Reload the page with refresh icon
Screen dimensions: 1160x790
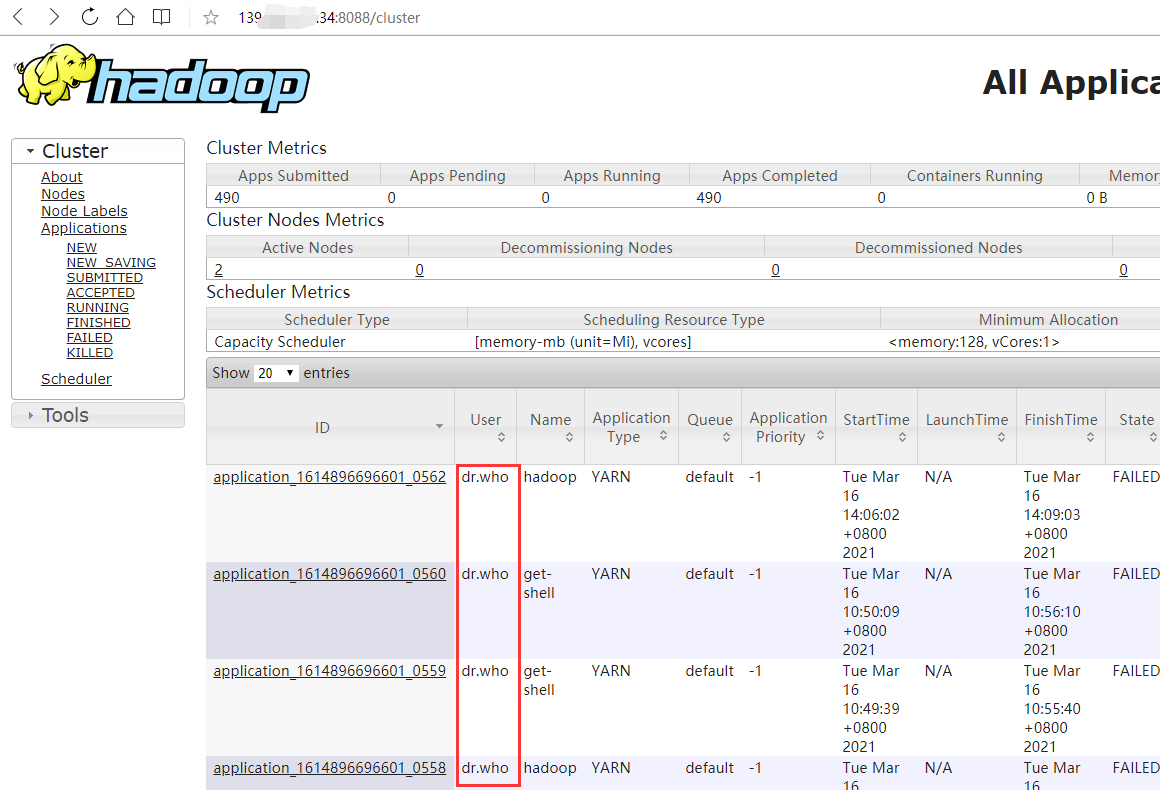click(89, 17)
